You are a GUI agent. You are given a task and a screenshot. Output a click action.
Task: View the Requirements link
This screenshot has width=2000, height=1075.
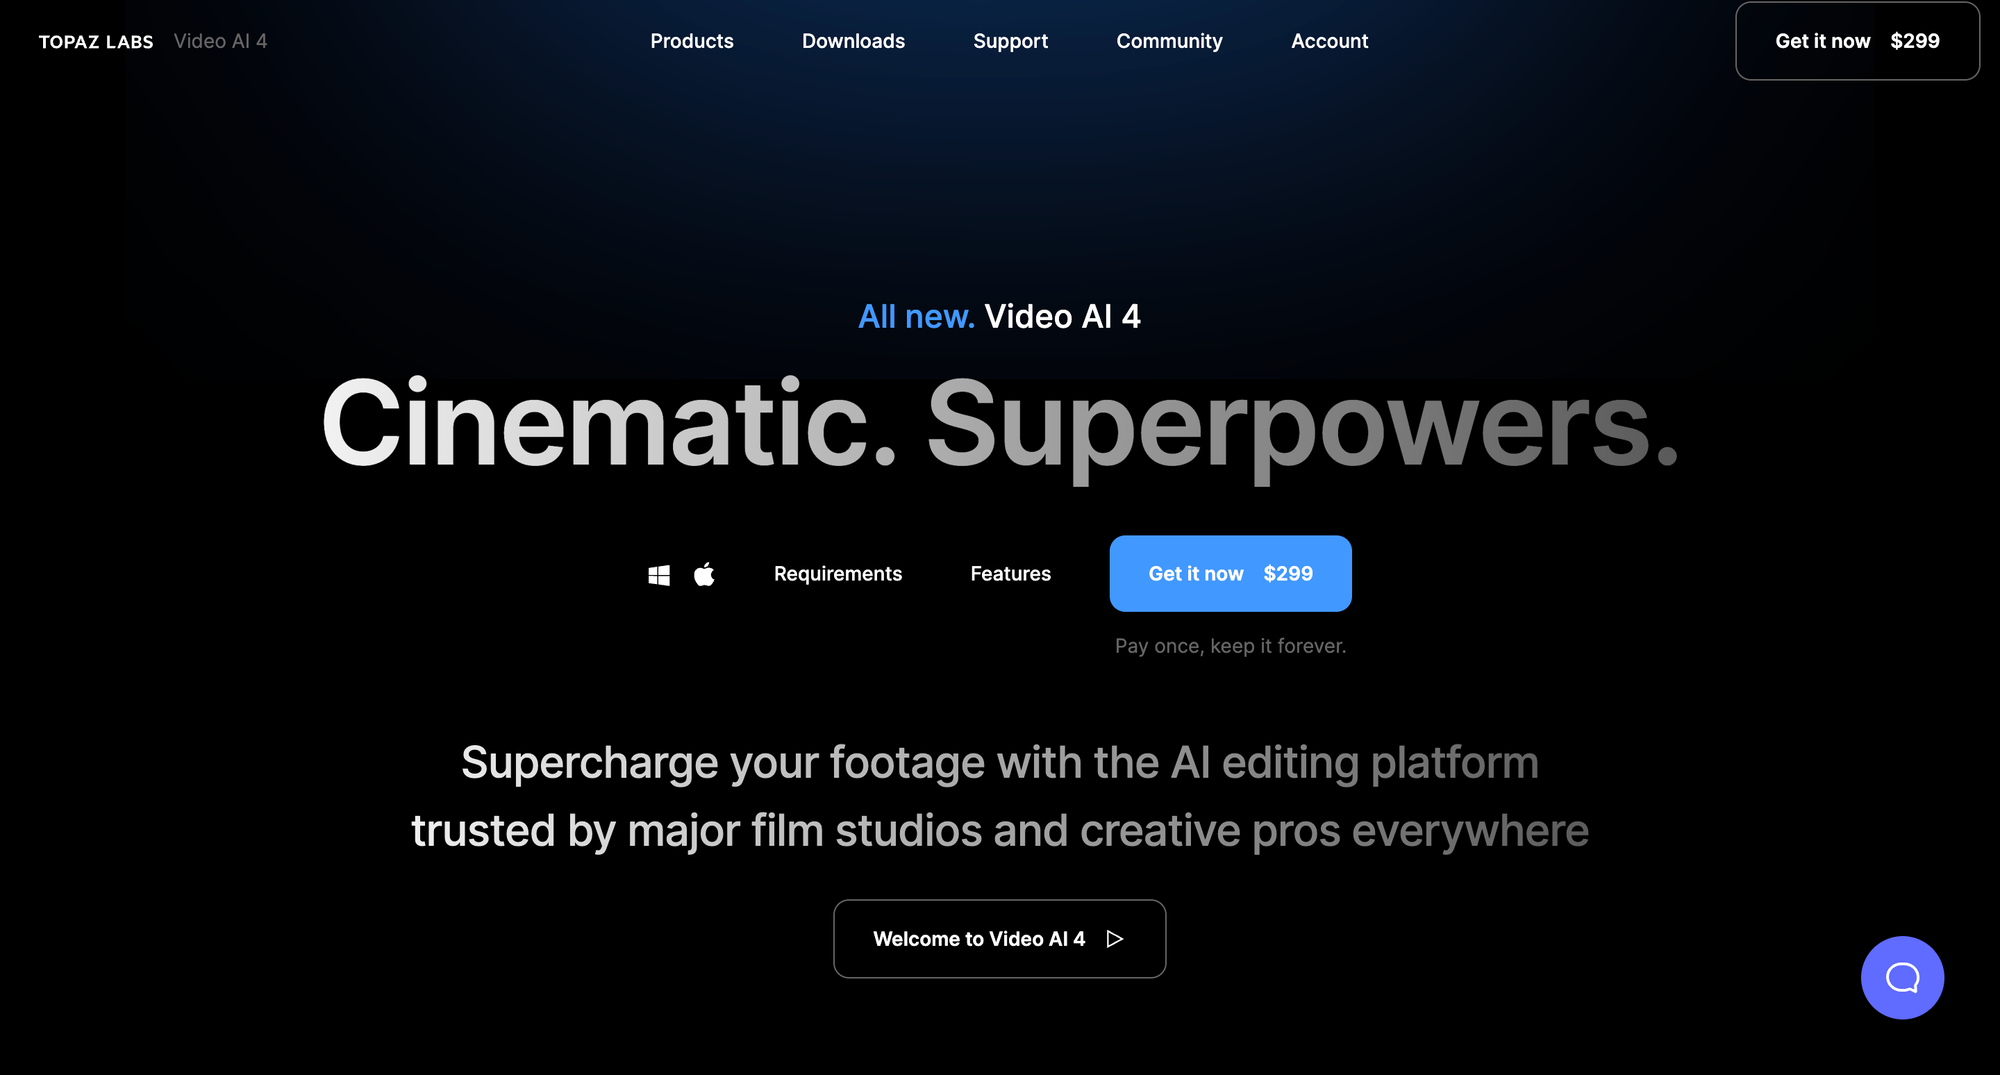tap(838, 574)
